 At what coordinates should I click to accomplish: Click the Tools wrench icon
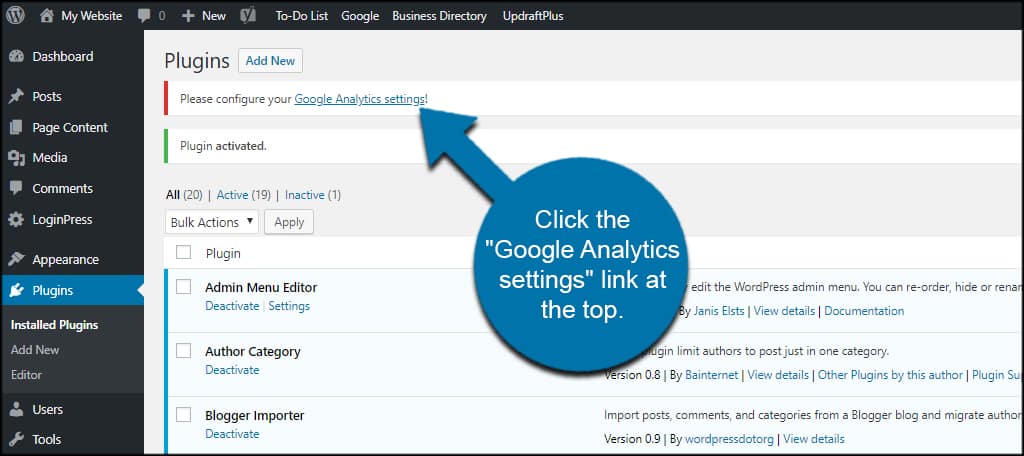coord(16,439)
